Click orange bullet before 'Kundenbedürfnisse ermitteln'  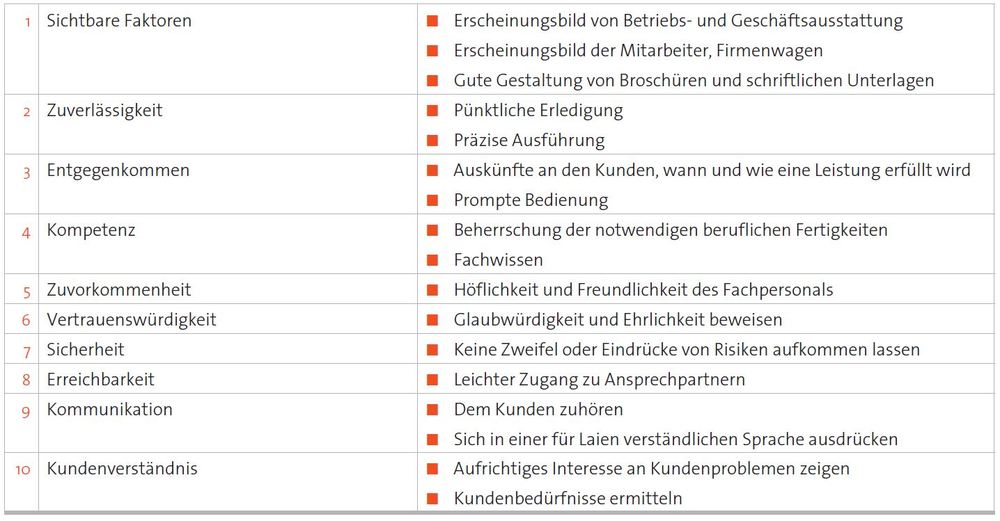432,499
